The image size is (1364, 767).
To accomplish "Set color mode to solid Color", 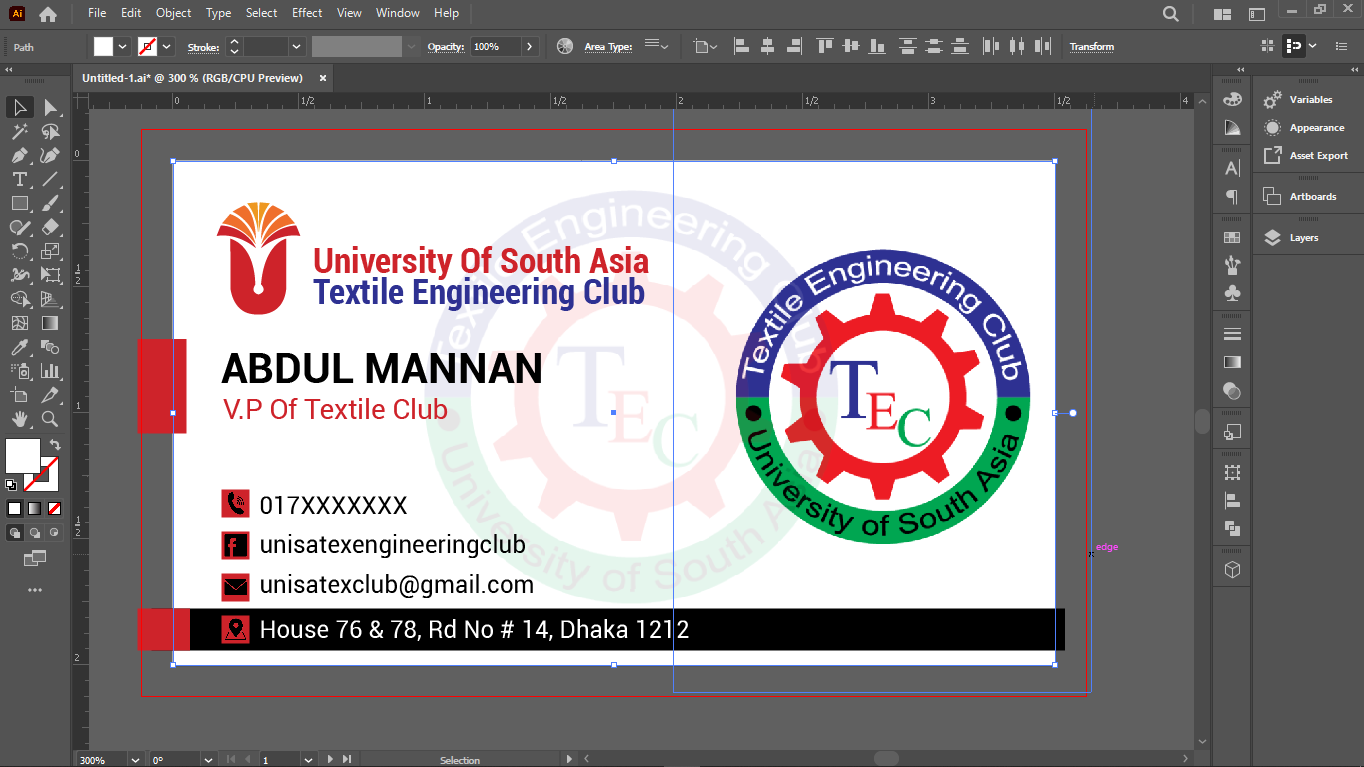I will (x=15, y=508).
